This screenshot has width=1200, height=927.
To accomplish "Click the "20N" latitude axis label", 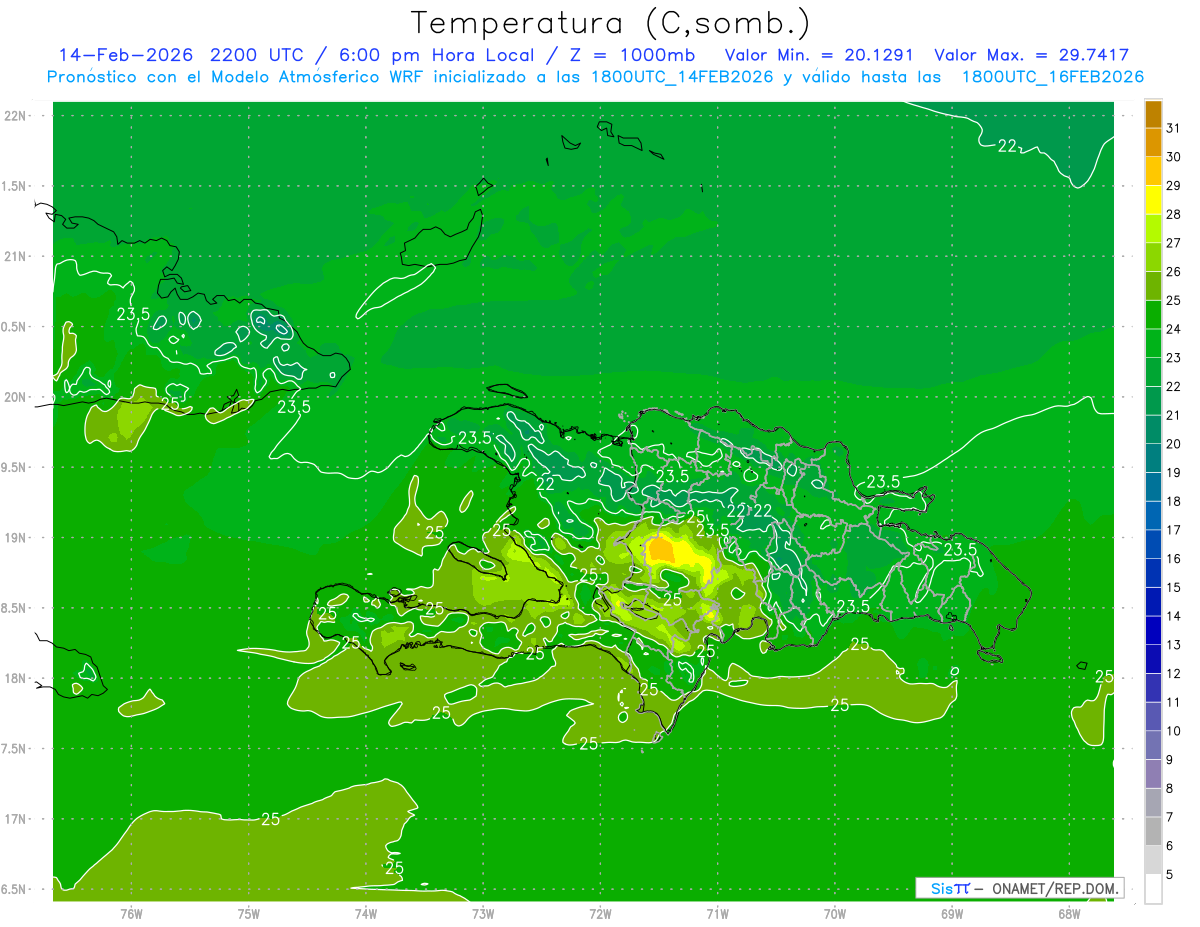I will pos(17,397).
